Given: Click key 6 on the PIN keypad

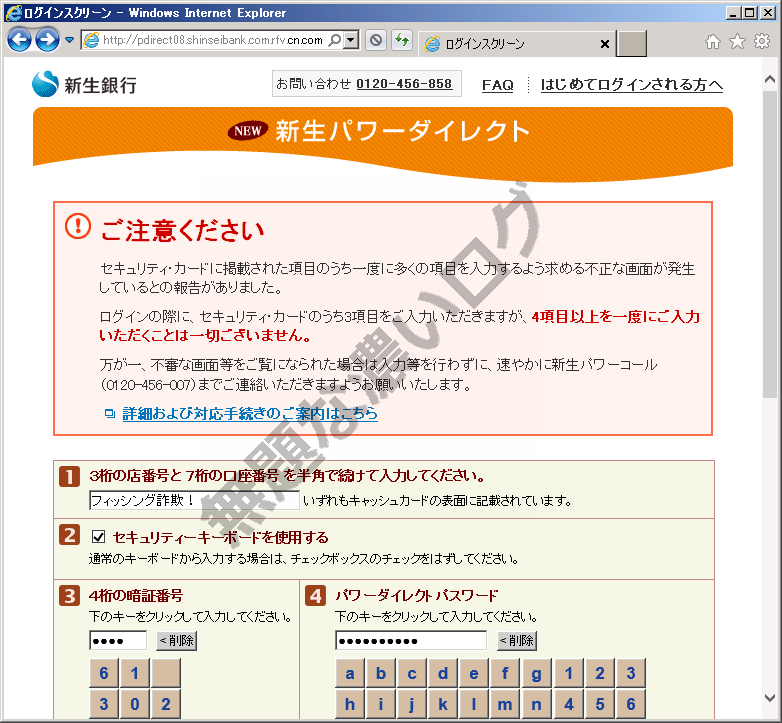Looking at the screenshot, I should pyautogui.click(x=104, y=673).
